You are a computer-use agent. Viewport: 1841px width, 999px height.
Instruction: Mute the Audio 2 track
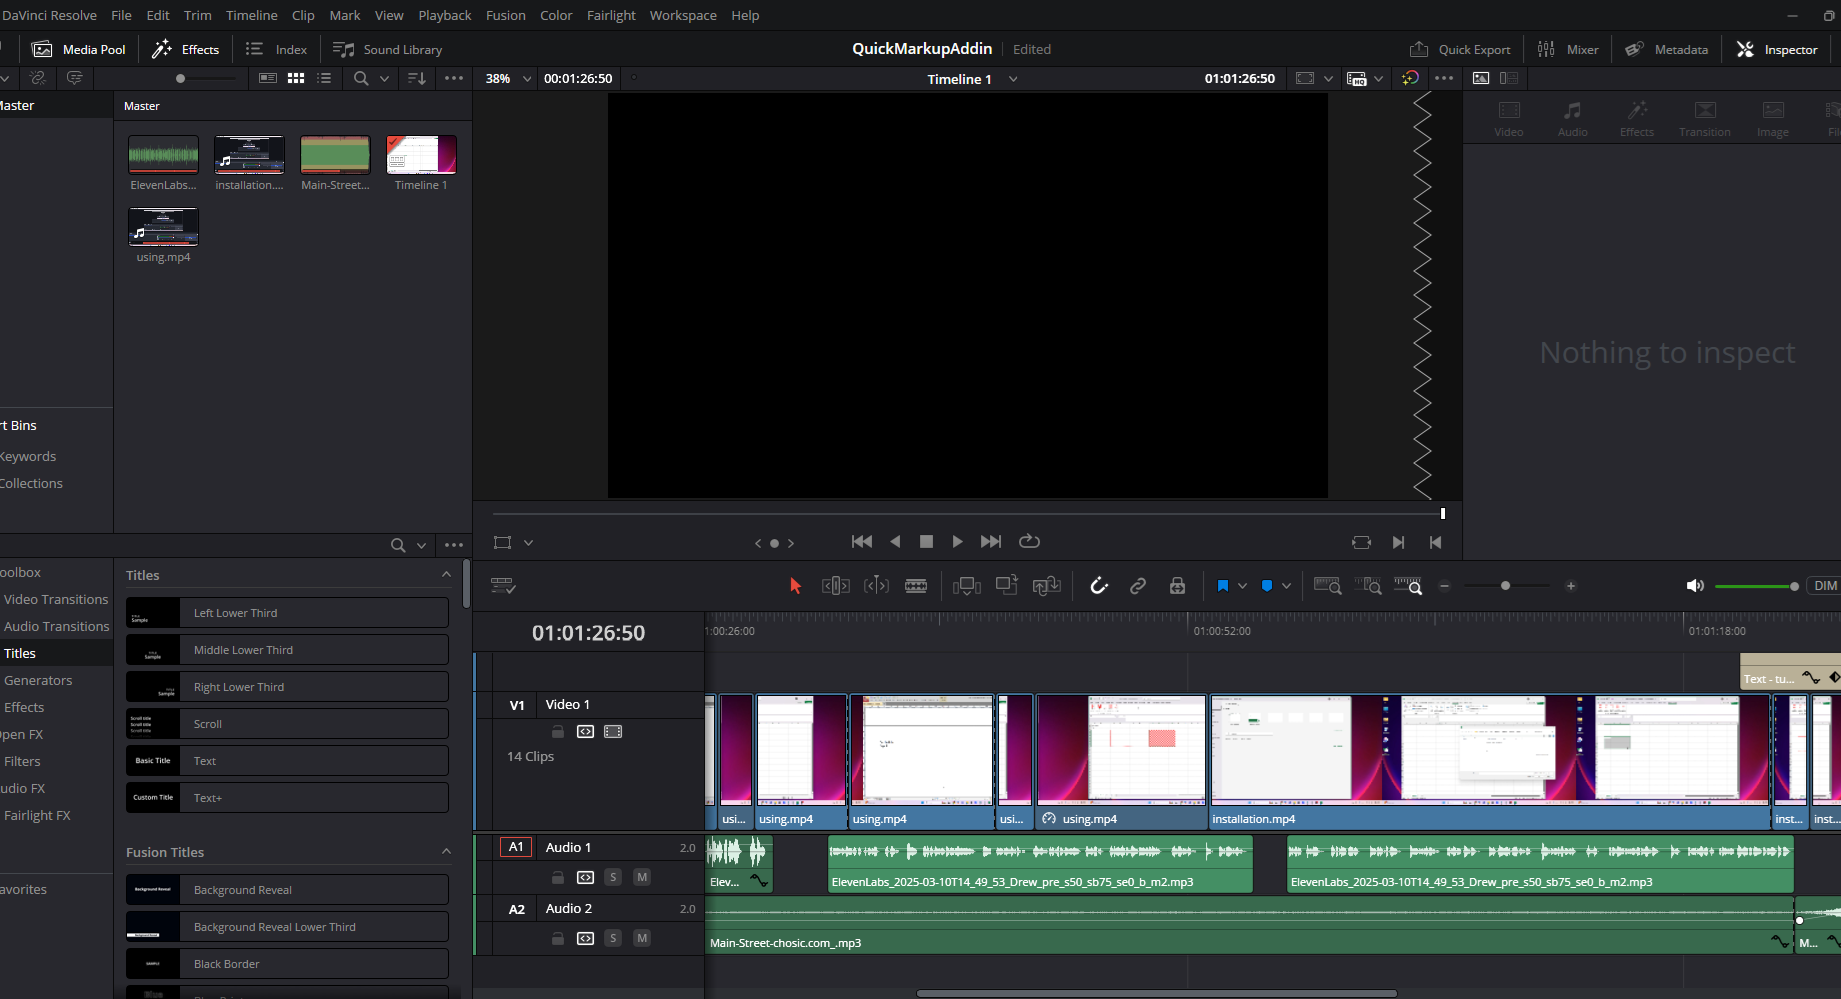coord(642,938)
